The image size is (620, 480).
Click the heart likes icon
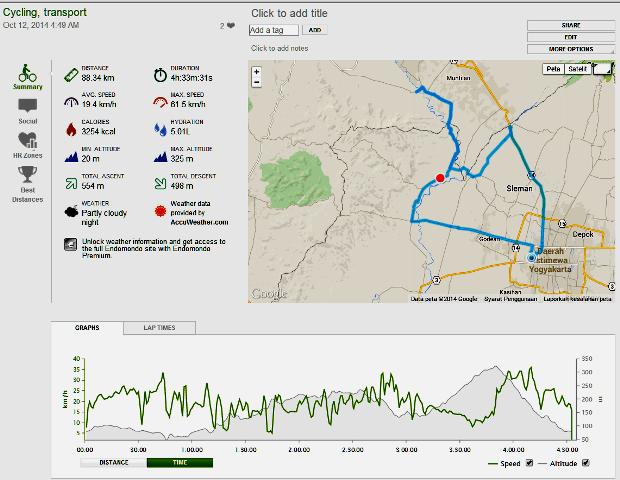point(231,26)
